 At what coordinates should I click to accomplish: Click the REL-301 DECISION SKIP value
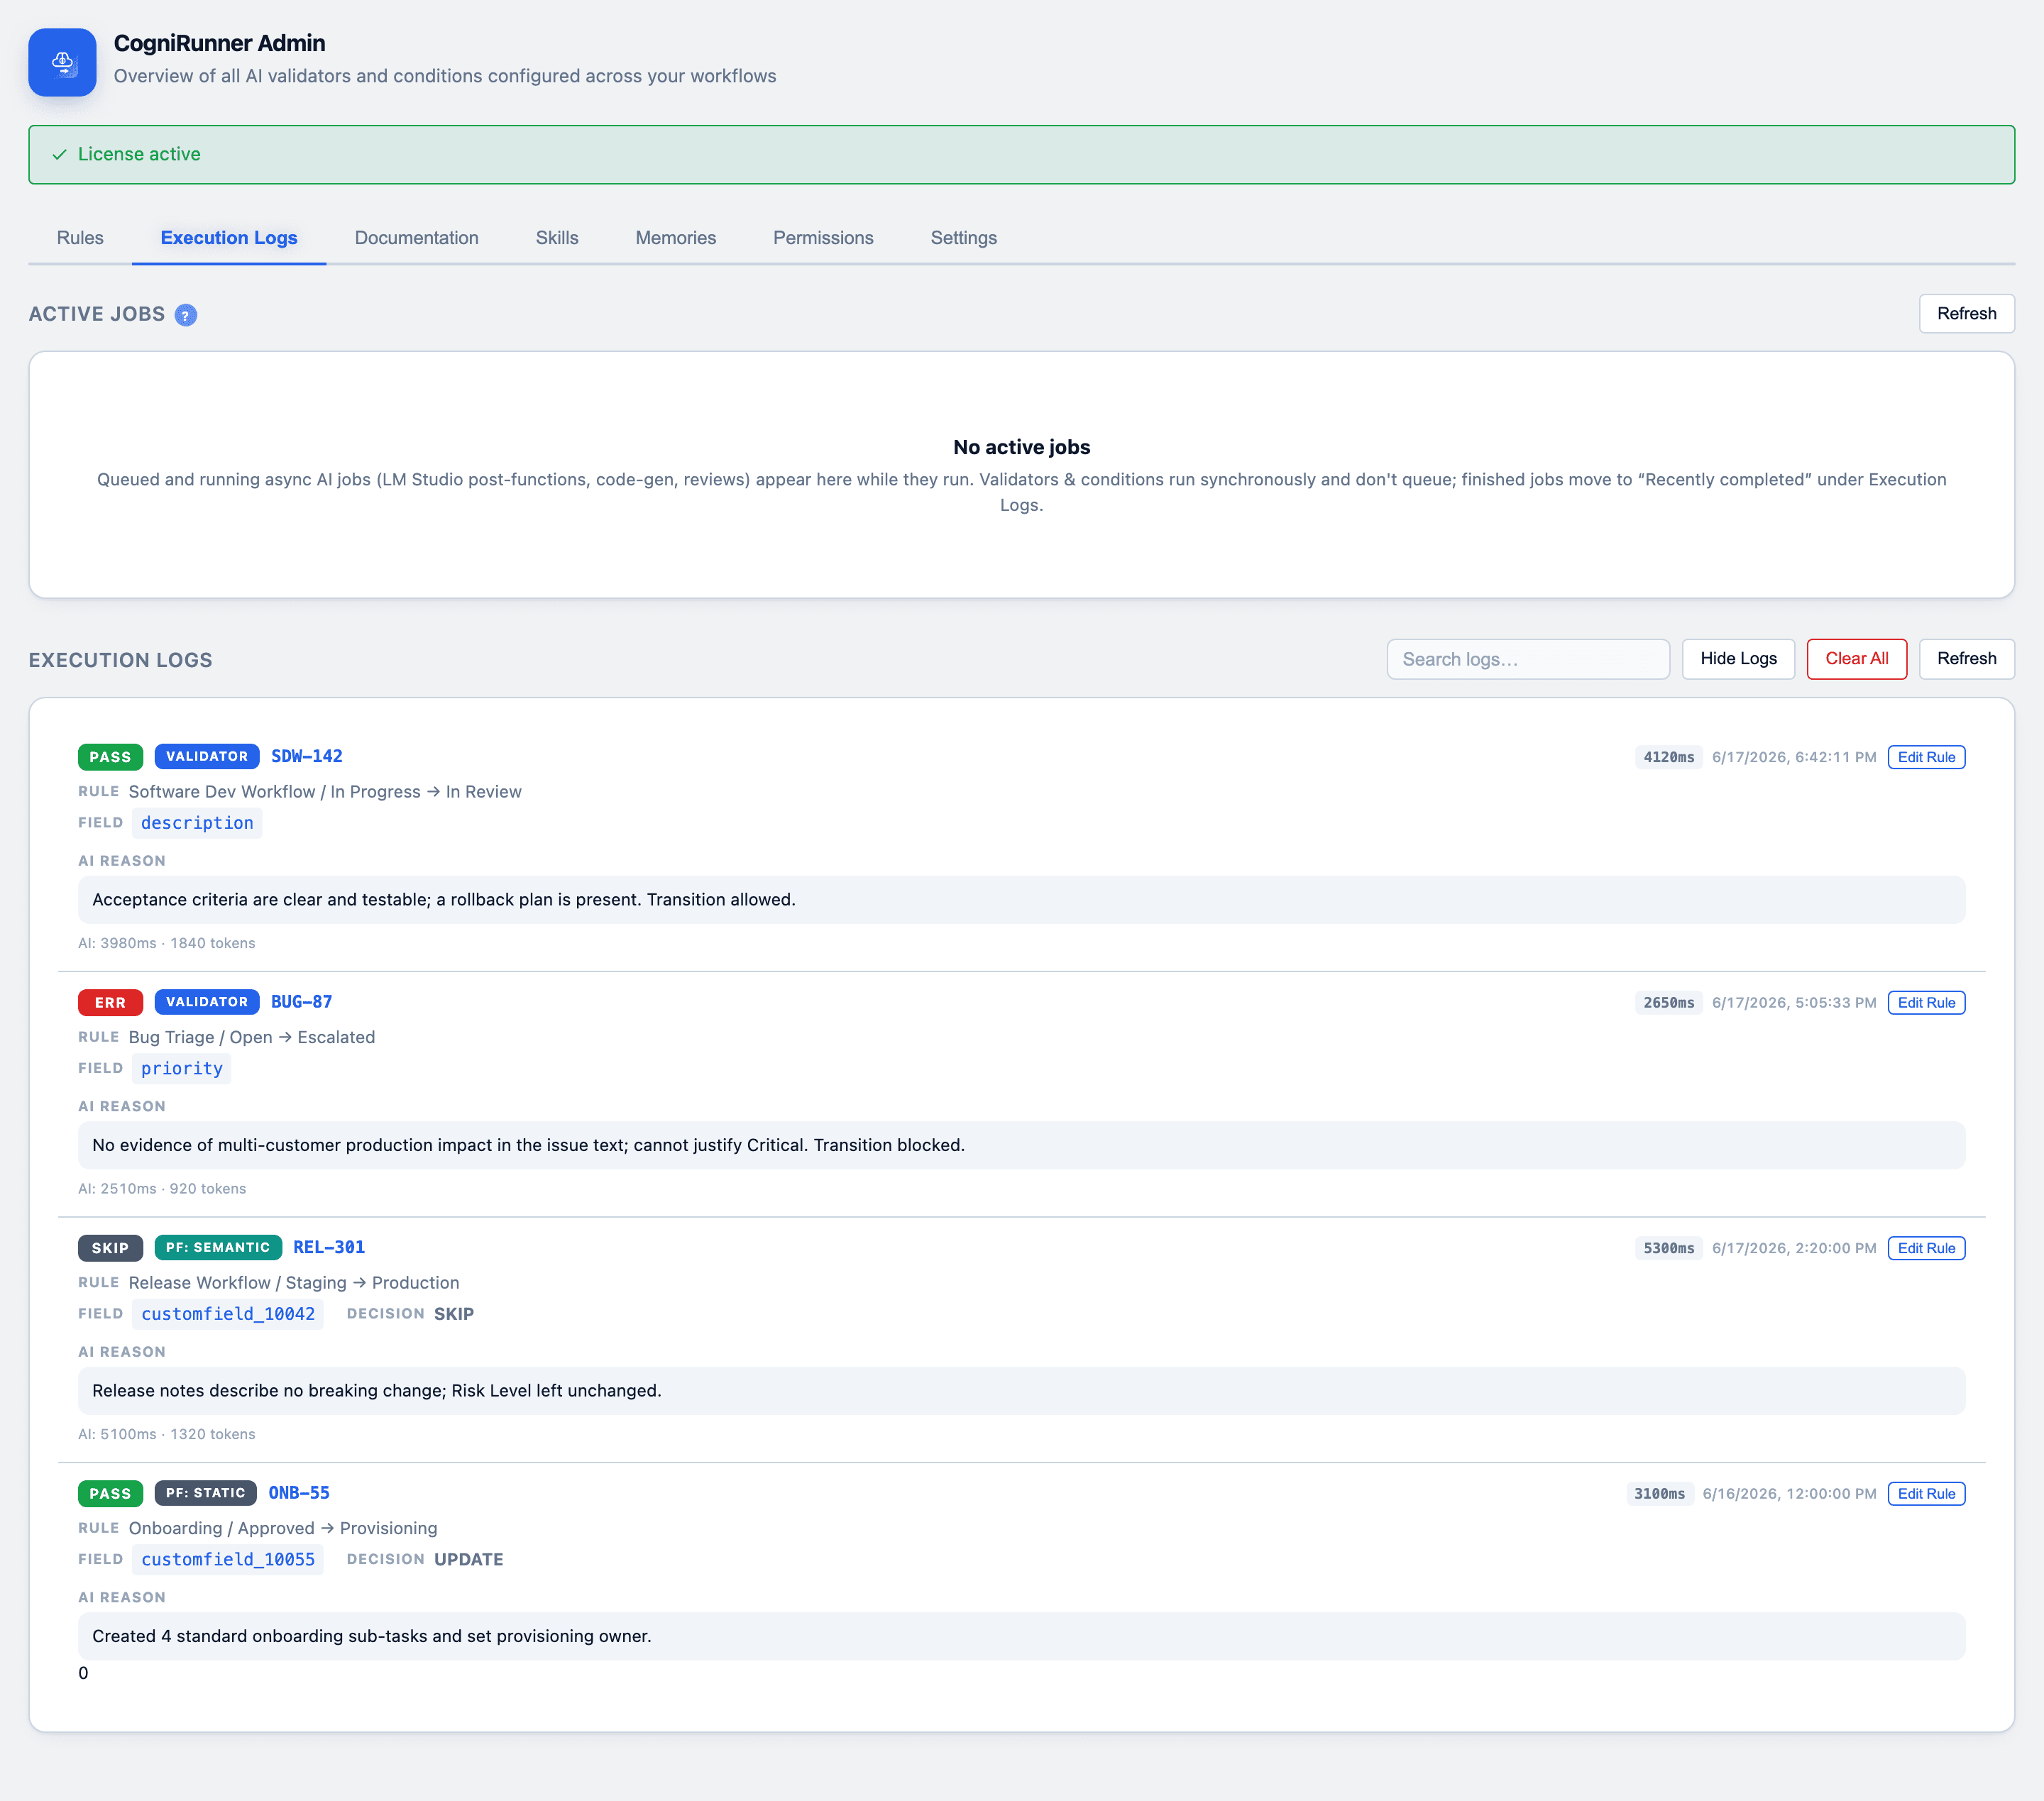[x=454, y=1314]
